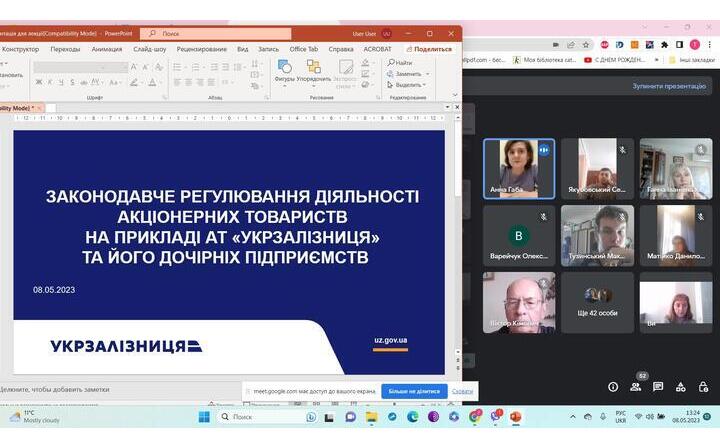The height and width of the screenshot is (448, 720).
Task: Click Зупинити презентацію in Meet
Action: coord(669,86)
